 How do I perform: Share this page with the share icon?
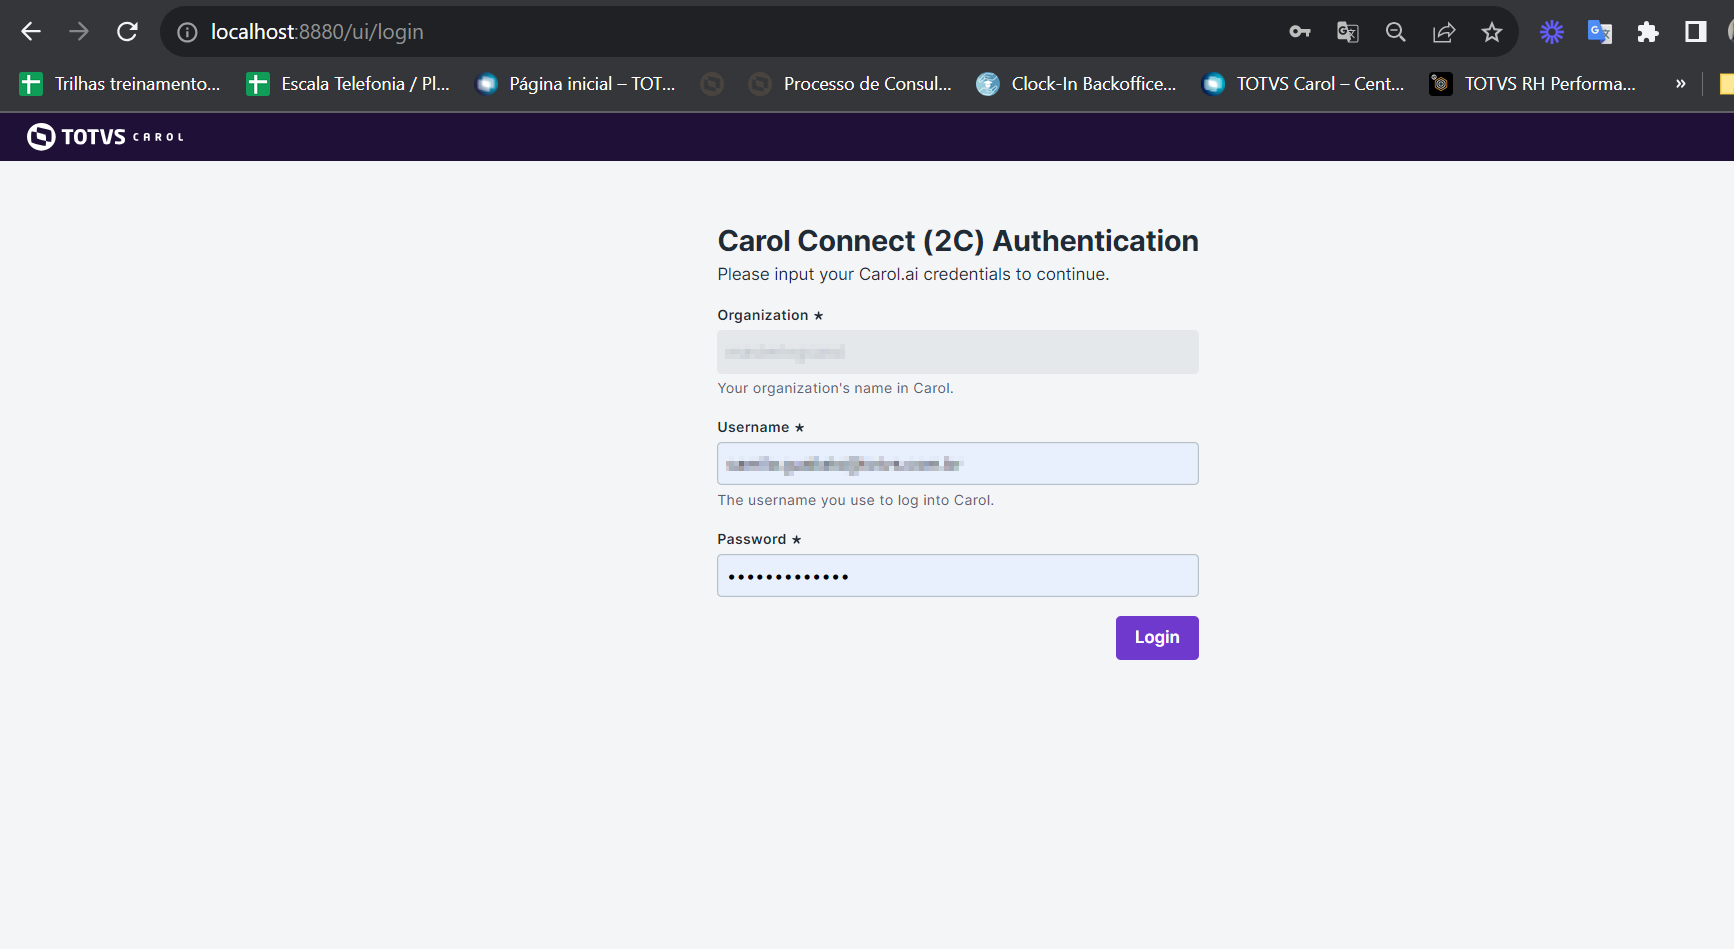[x=1443, y=31]
